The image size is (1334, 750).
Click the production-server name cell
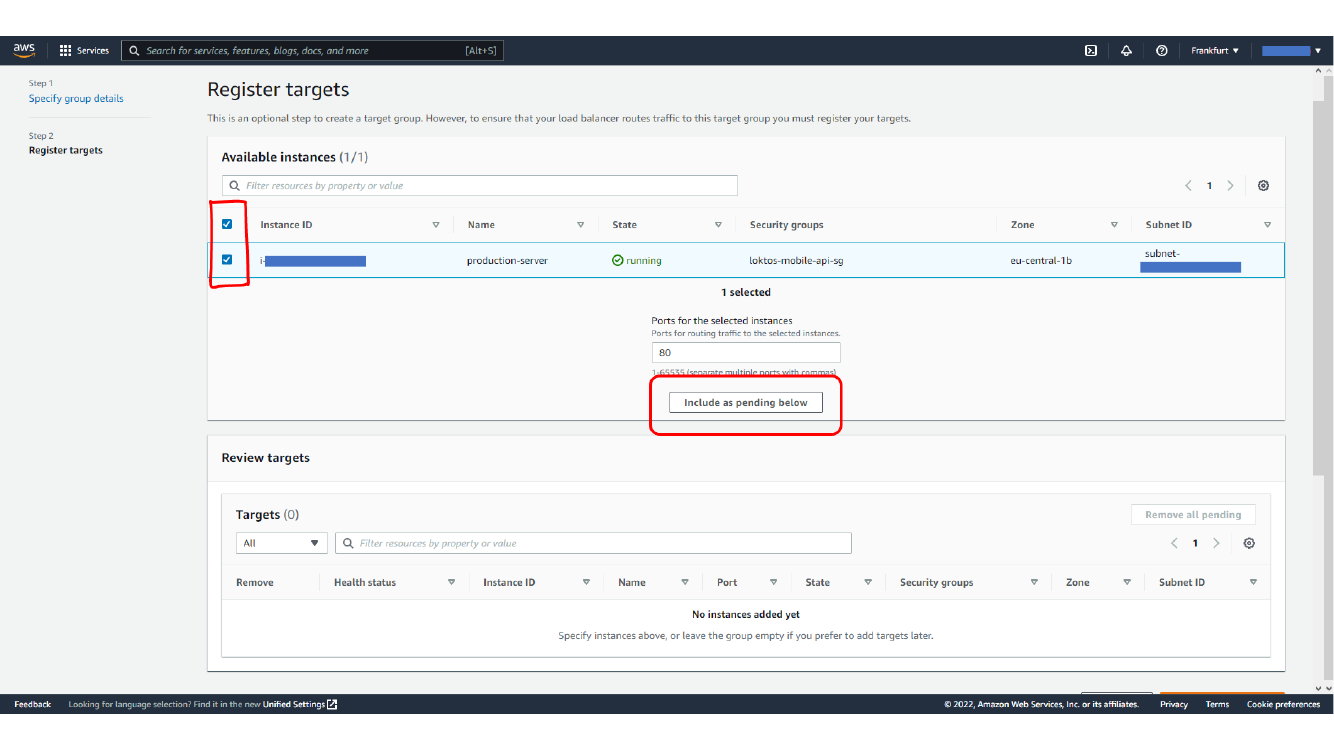point(507,261)
